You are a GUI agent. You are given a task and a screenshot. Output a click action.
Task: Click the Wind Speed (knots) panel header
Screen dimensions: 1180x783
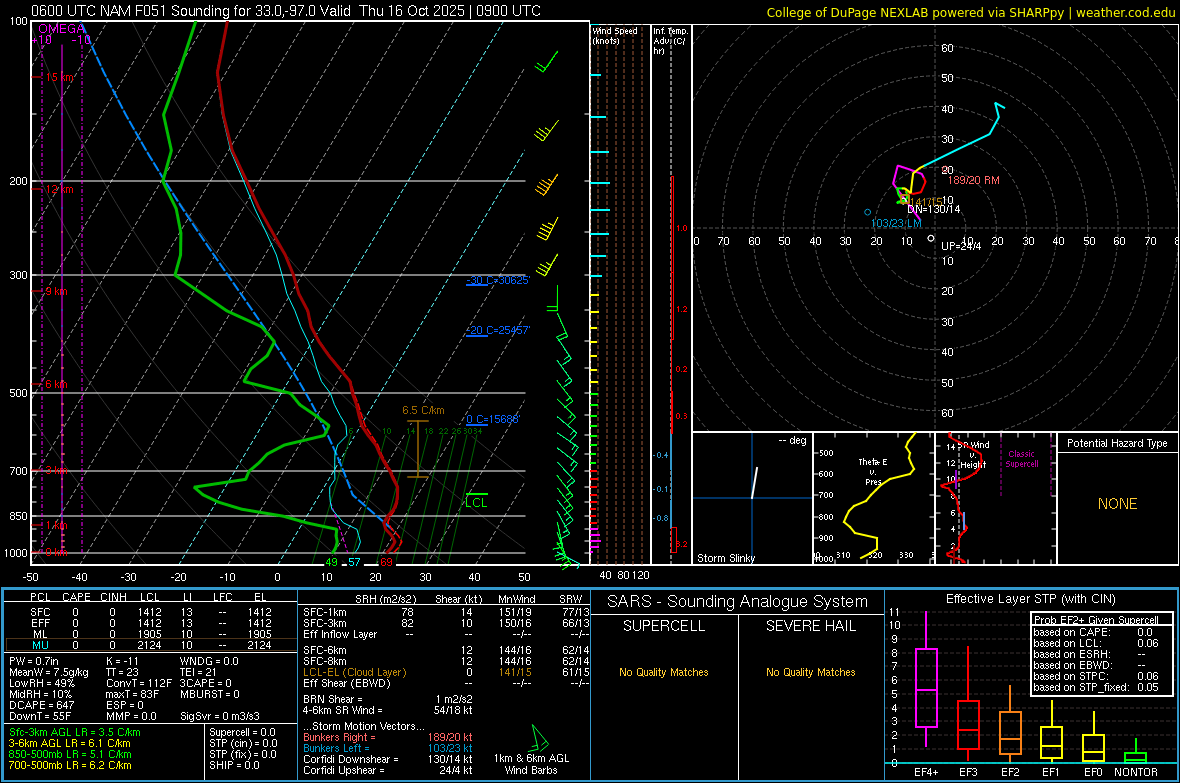point(615,35)
